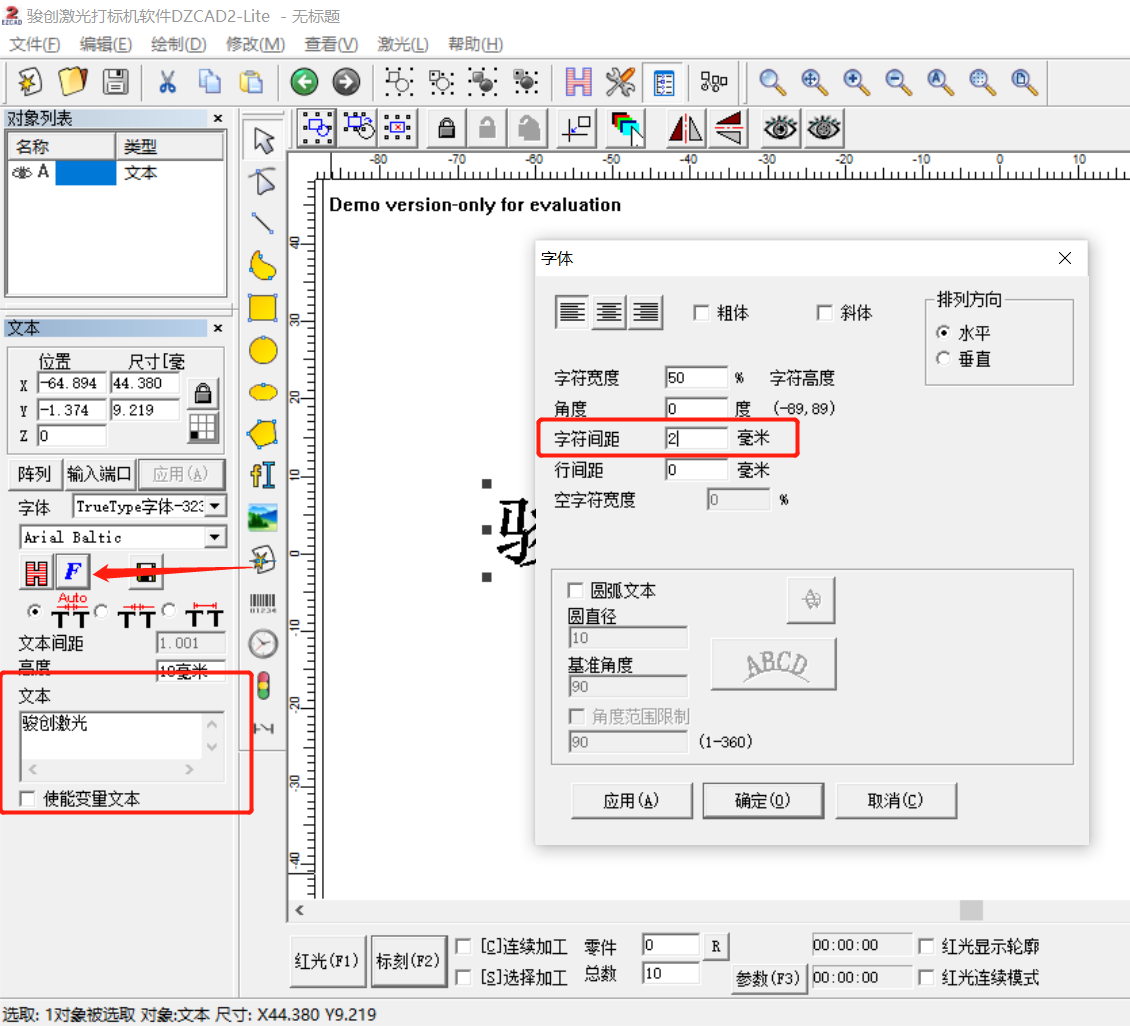Zoom out with minus magnifier

pos(899,81)
